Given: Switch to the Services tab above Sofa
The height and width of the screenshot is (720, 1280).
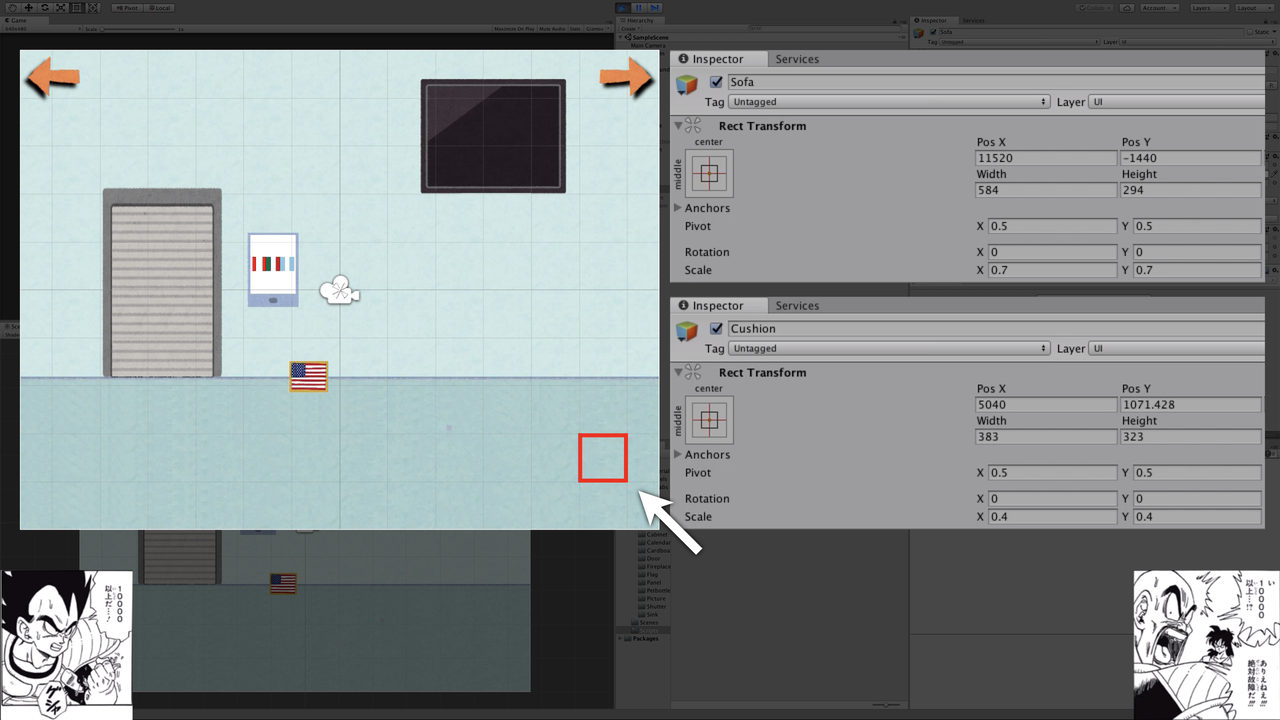Looking at the screenshot, I should [x=797, y=59].
